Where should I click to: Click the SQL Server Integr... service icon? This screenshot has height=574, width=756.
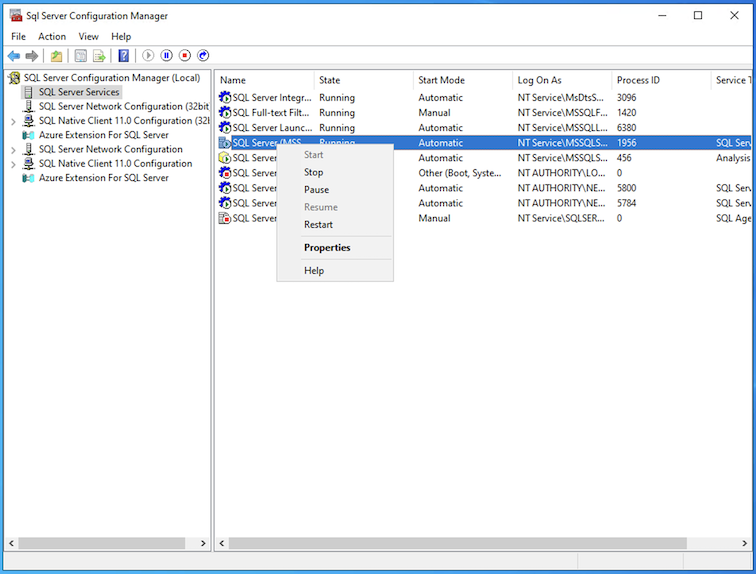pos(225,97)
